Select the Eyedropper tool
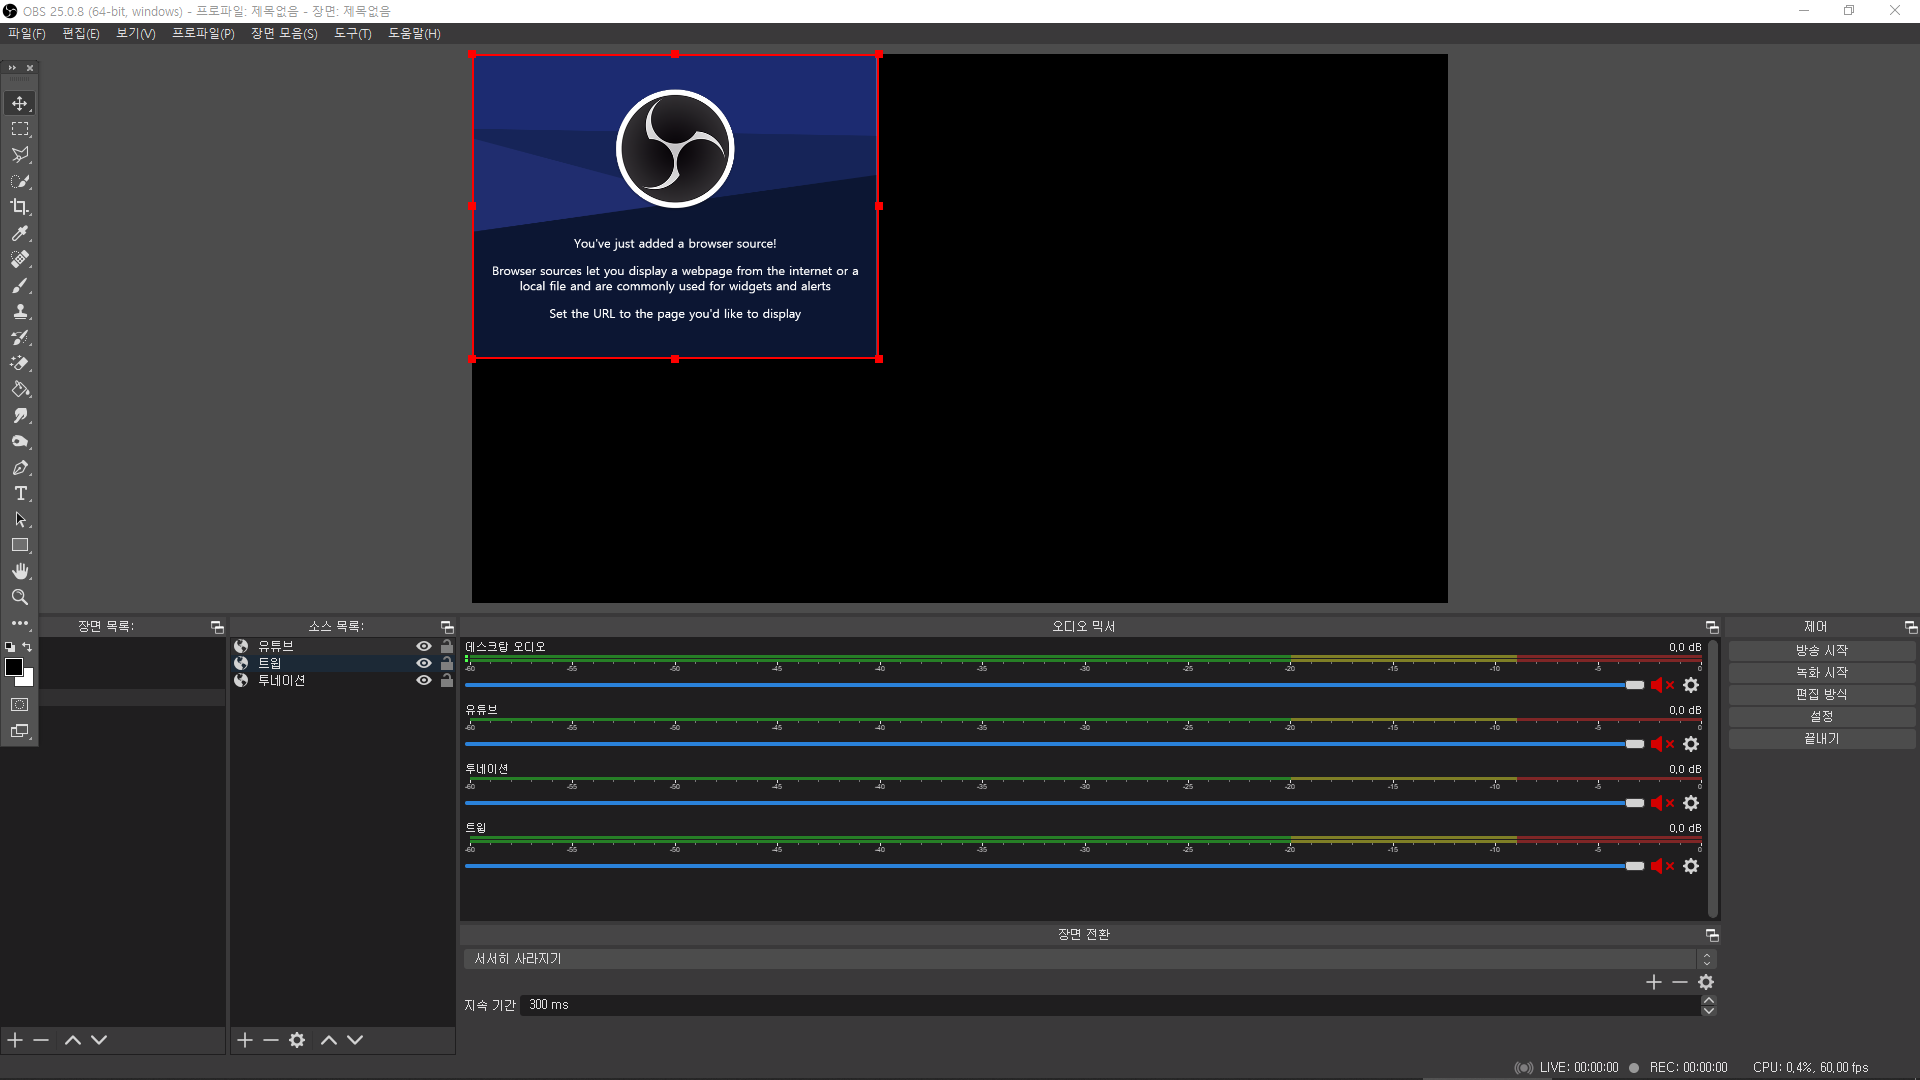 coord(20,233)
